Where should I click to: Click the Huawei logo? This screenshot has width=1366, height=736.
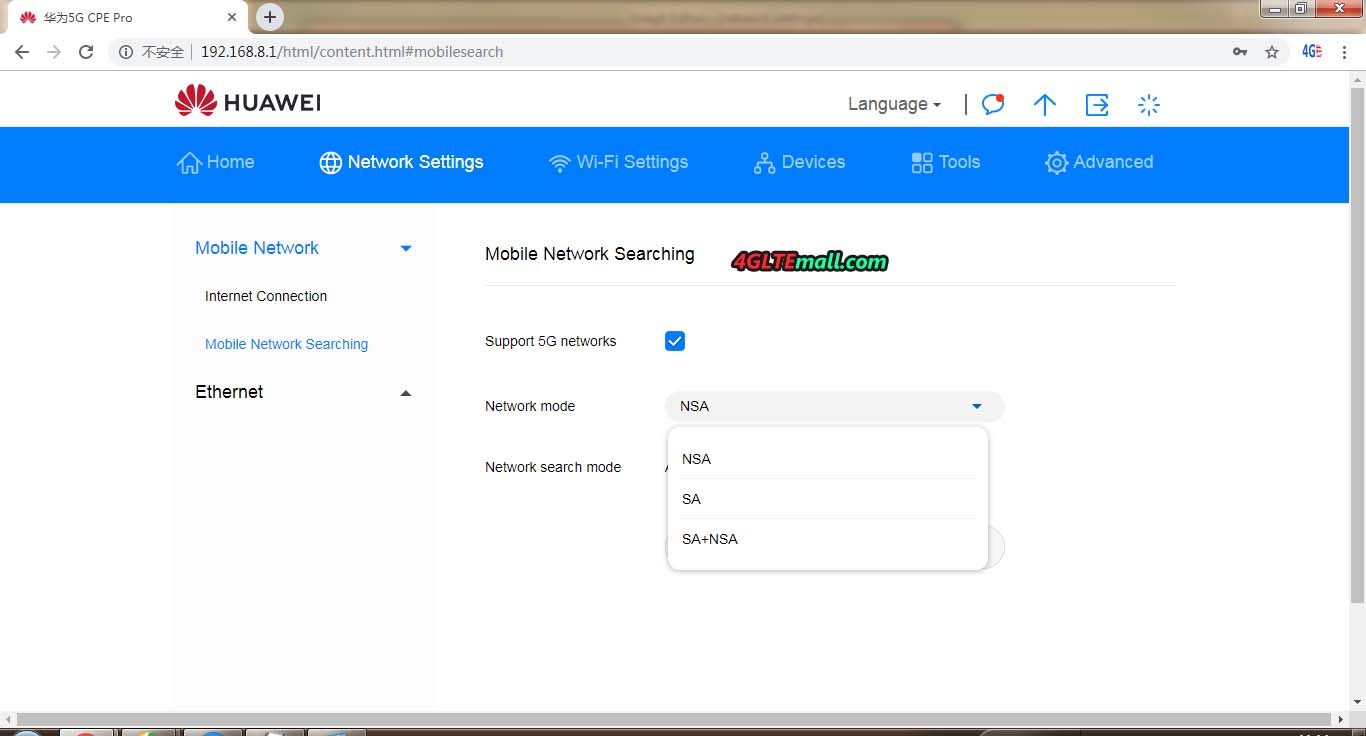pyautogui.click(x=247, y=102)
